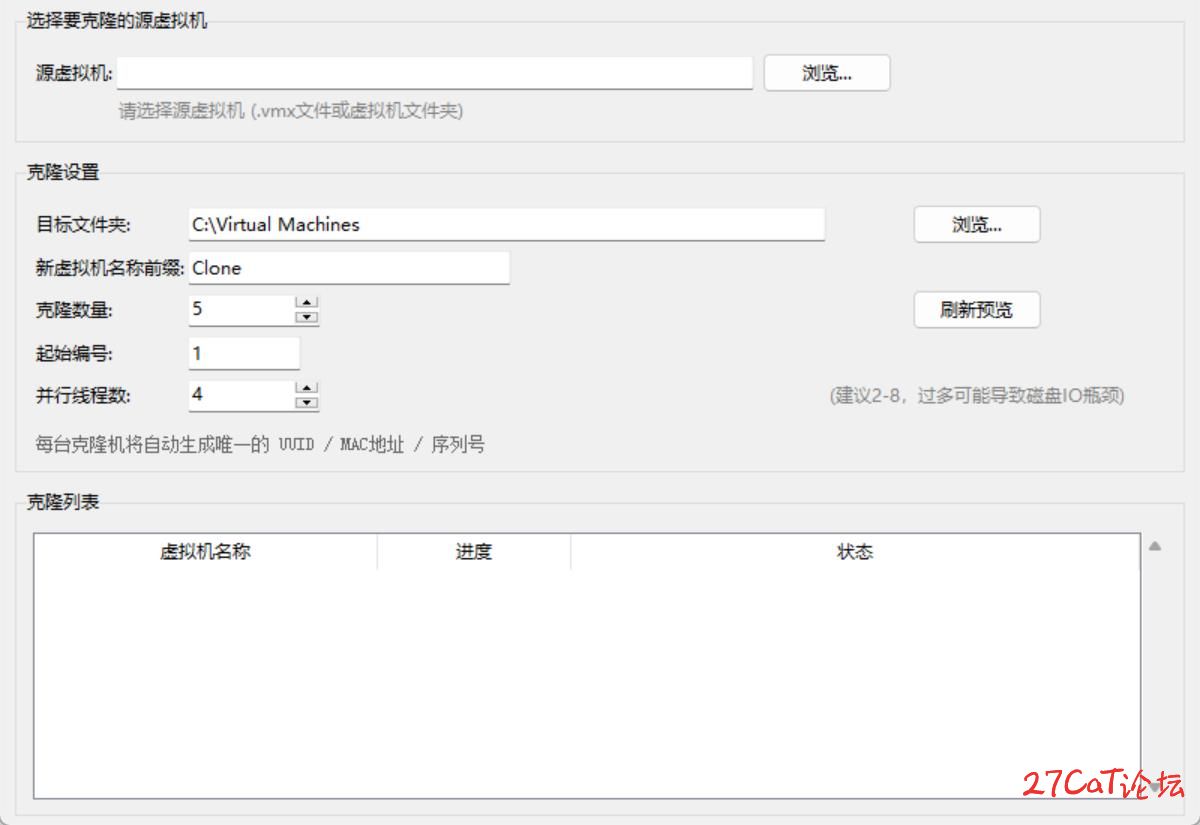The height and width of the screenshot is (825, 1200).
Task: Click the empty clone list area
Action: pyautogui.click(x=586, y=680)
